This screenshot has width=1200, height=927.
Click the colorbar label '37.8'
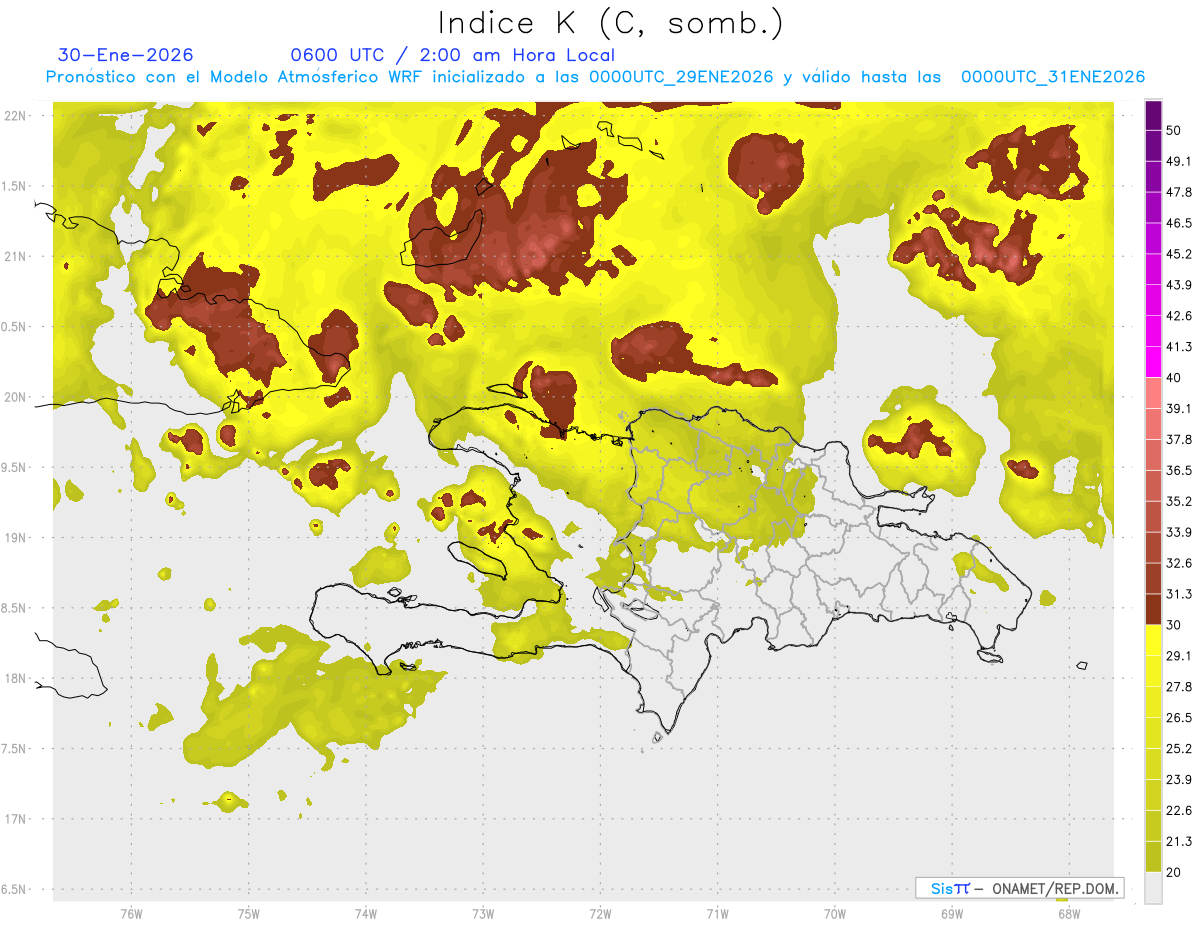tap(1179, 439)
